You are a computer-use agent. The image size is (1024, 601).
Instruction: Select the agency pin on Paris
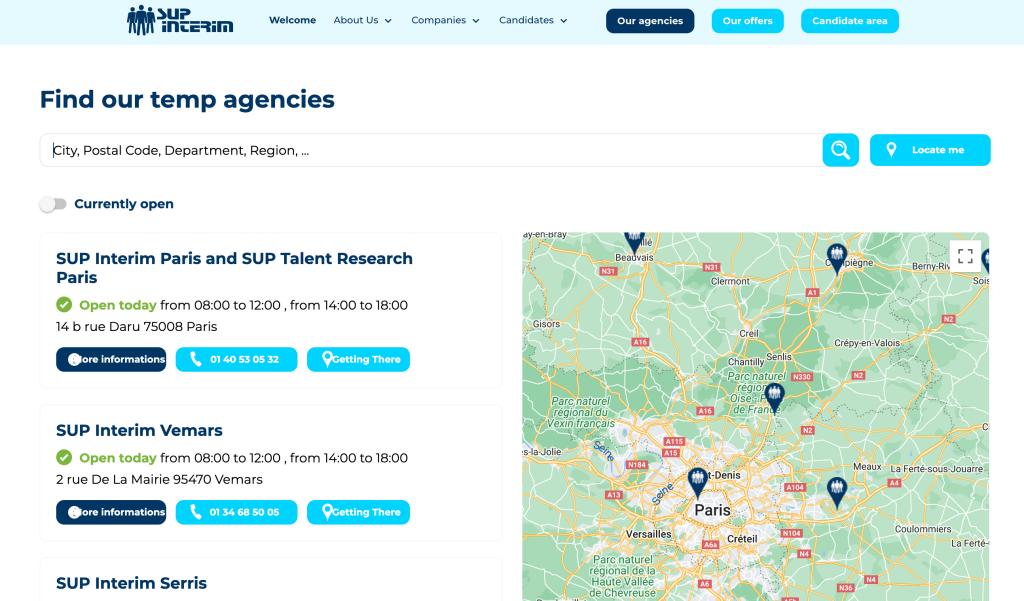(697, 483)
